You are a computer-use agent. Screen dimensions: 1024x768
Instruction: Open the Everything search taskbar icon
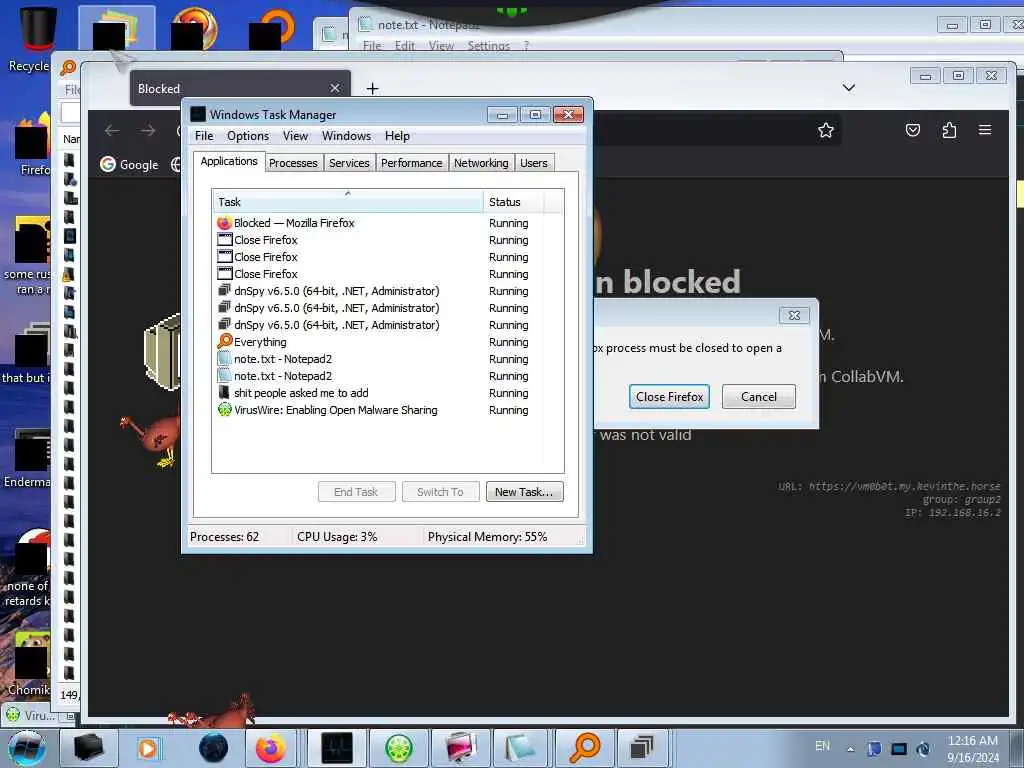tap(584, 748)
